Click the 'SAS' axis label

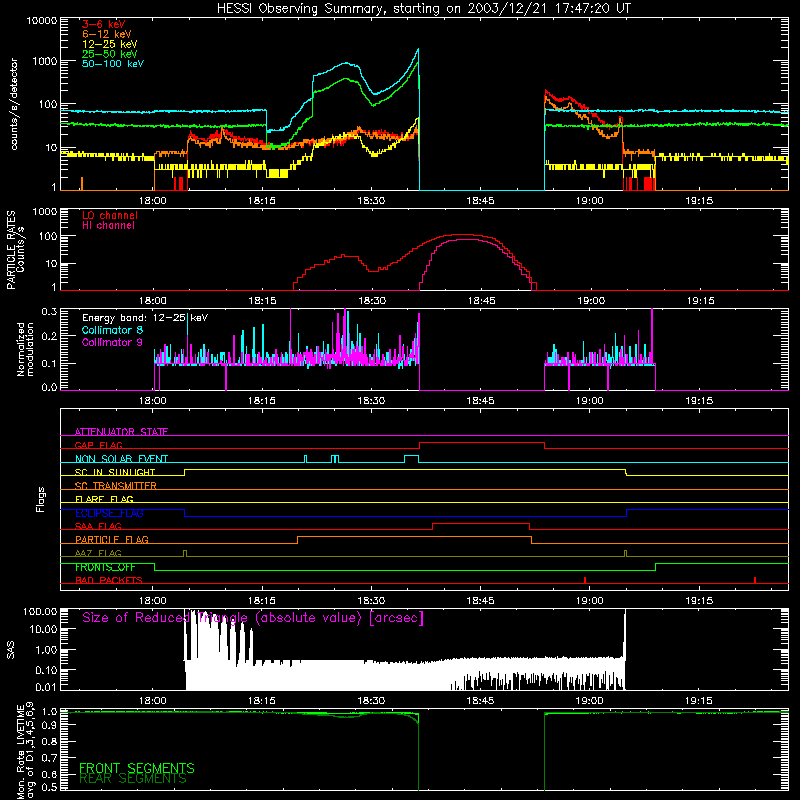click(x=11, y=650)
